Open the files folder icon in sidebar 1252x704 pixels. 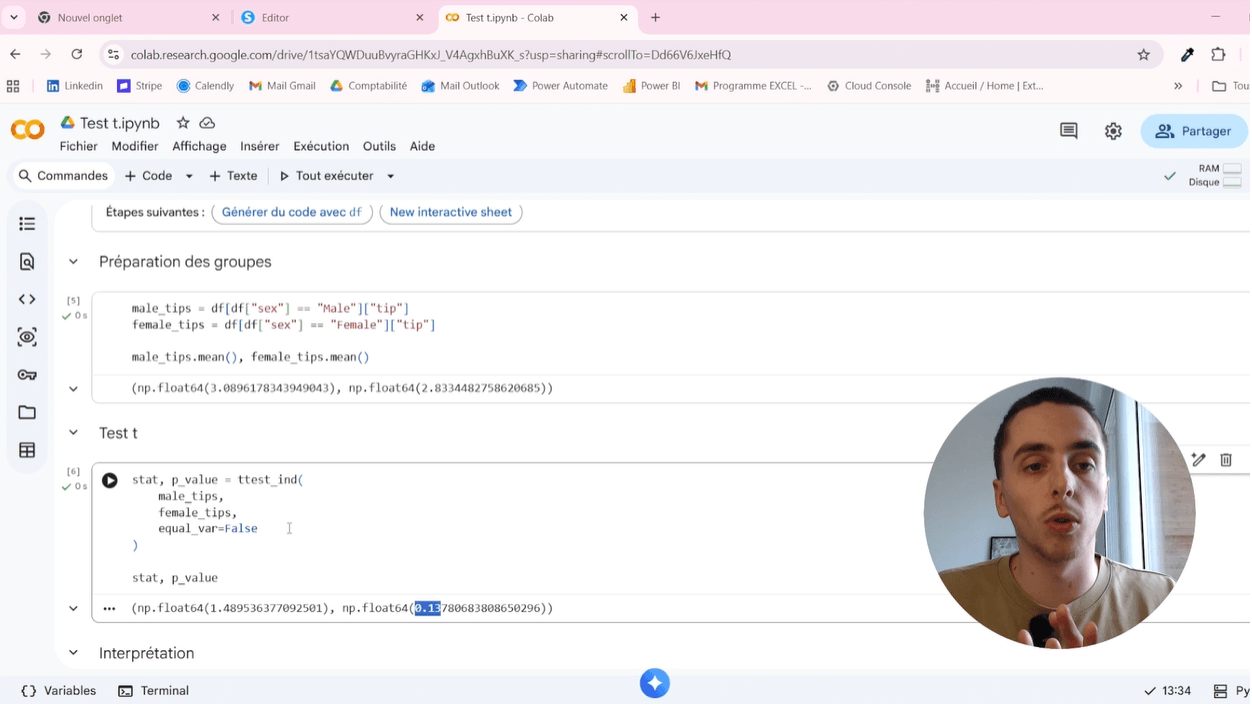27,412
